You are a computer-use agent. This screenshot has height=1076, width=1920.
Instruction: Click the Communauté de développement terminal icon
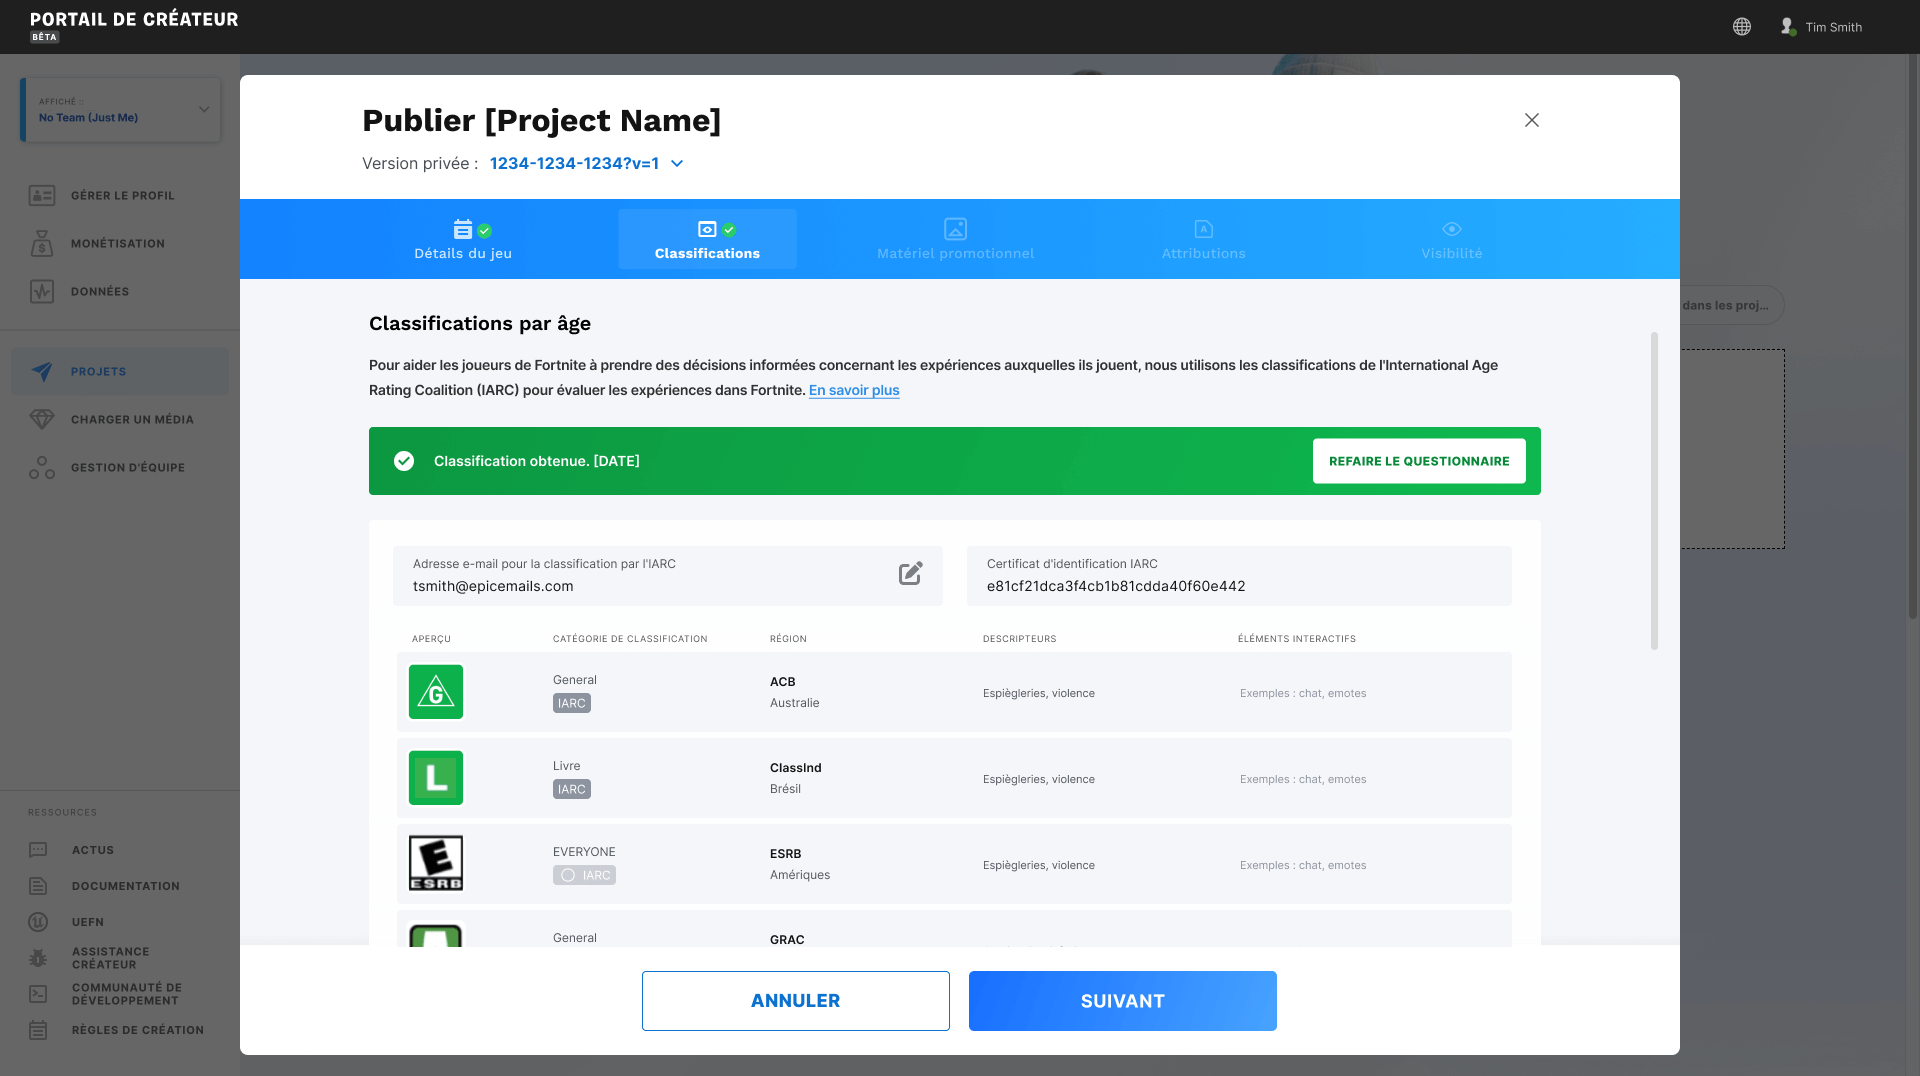point(38,994)
